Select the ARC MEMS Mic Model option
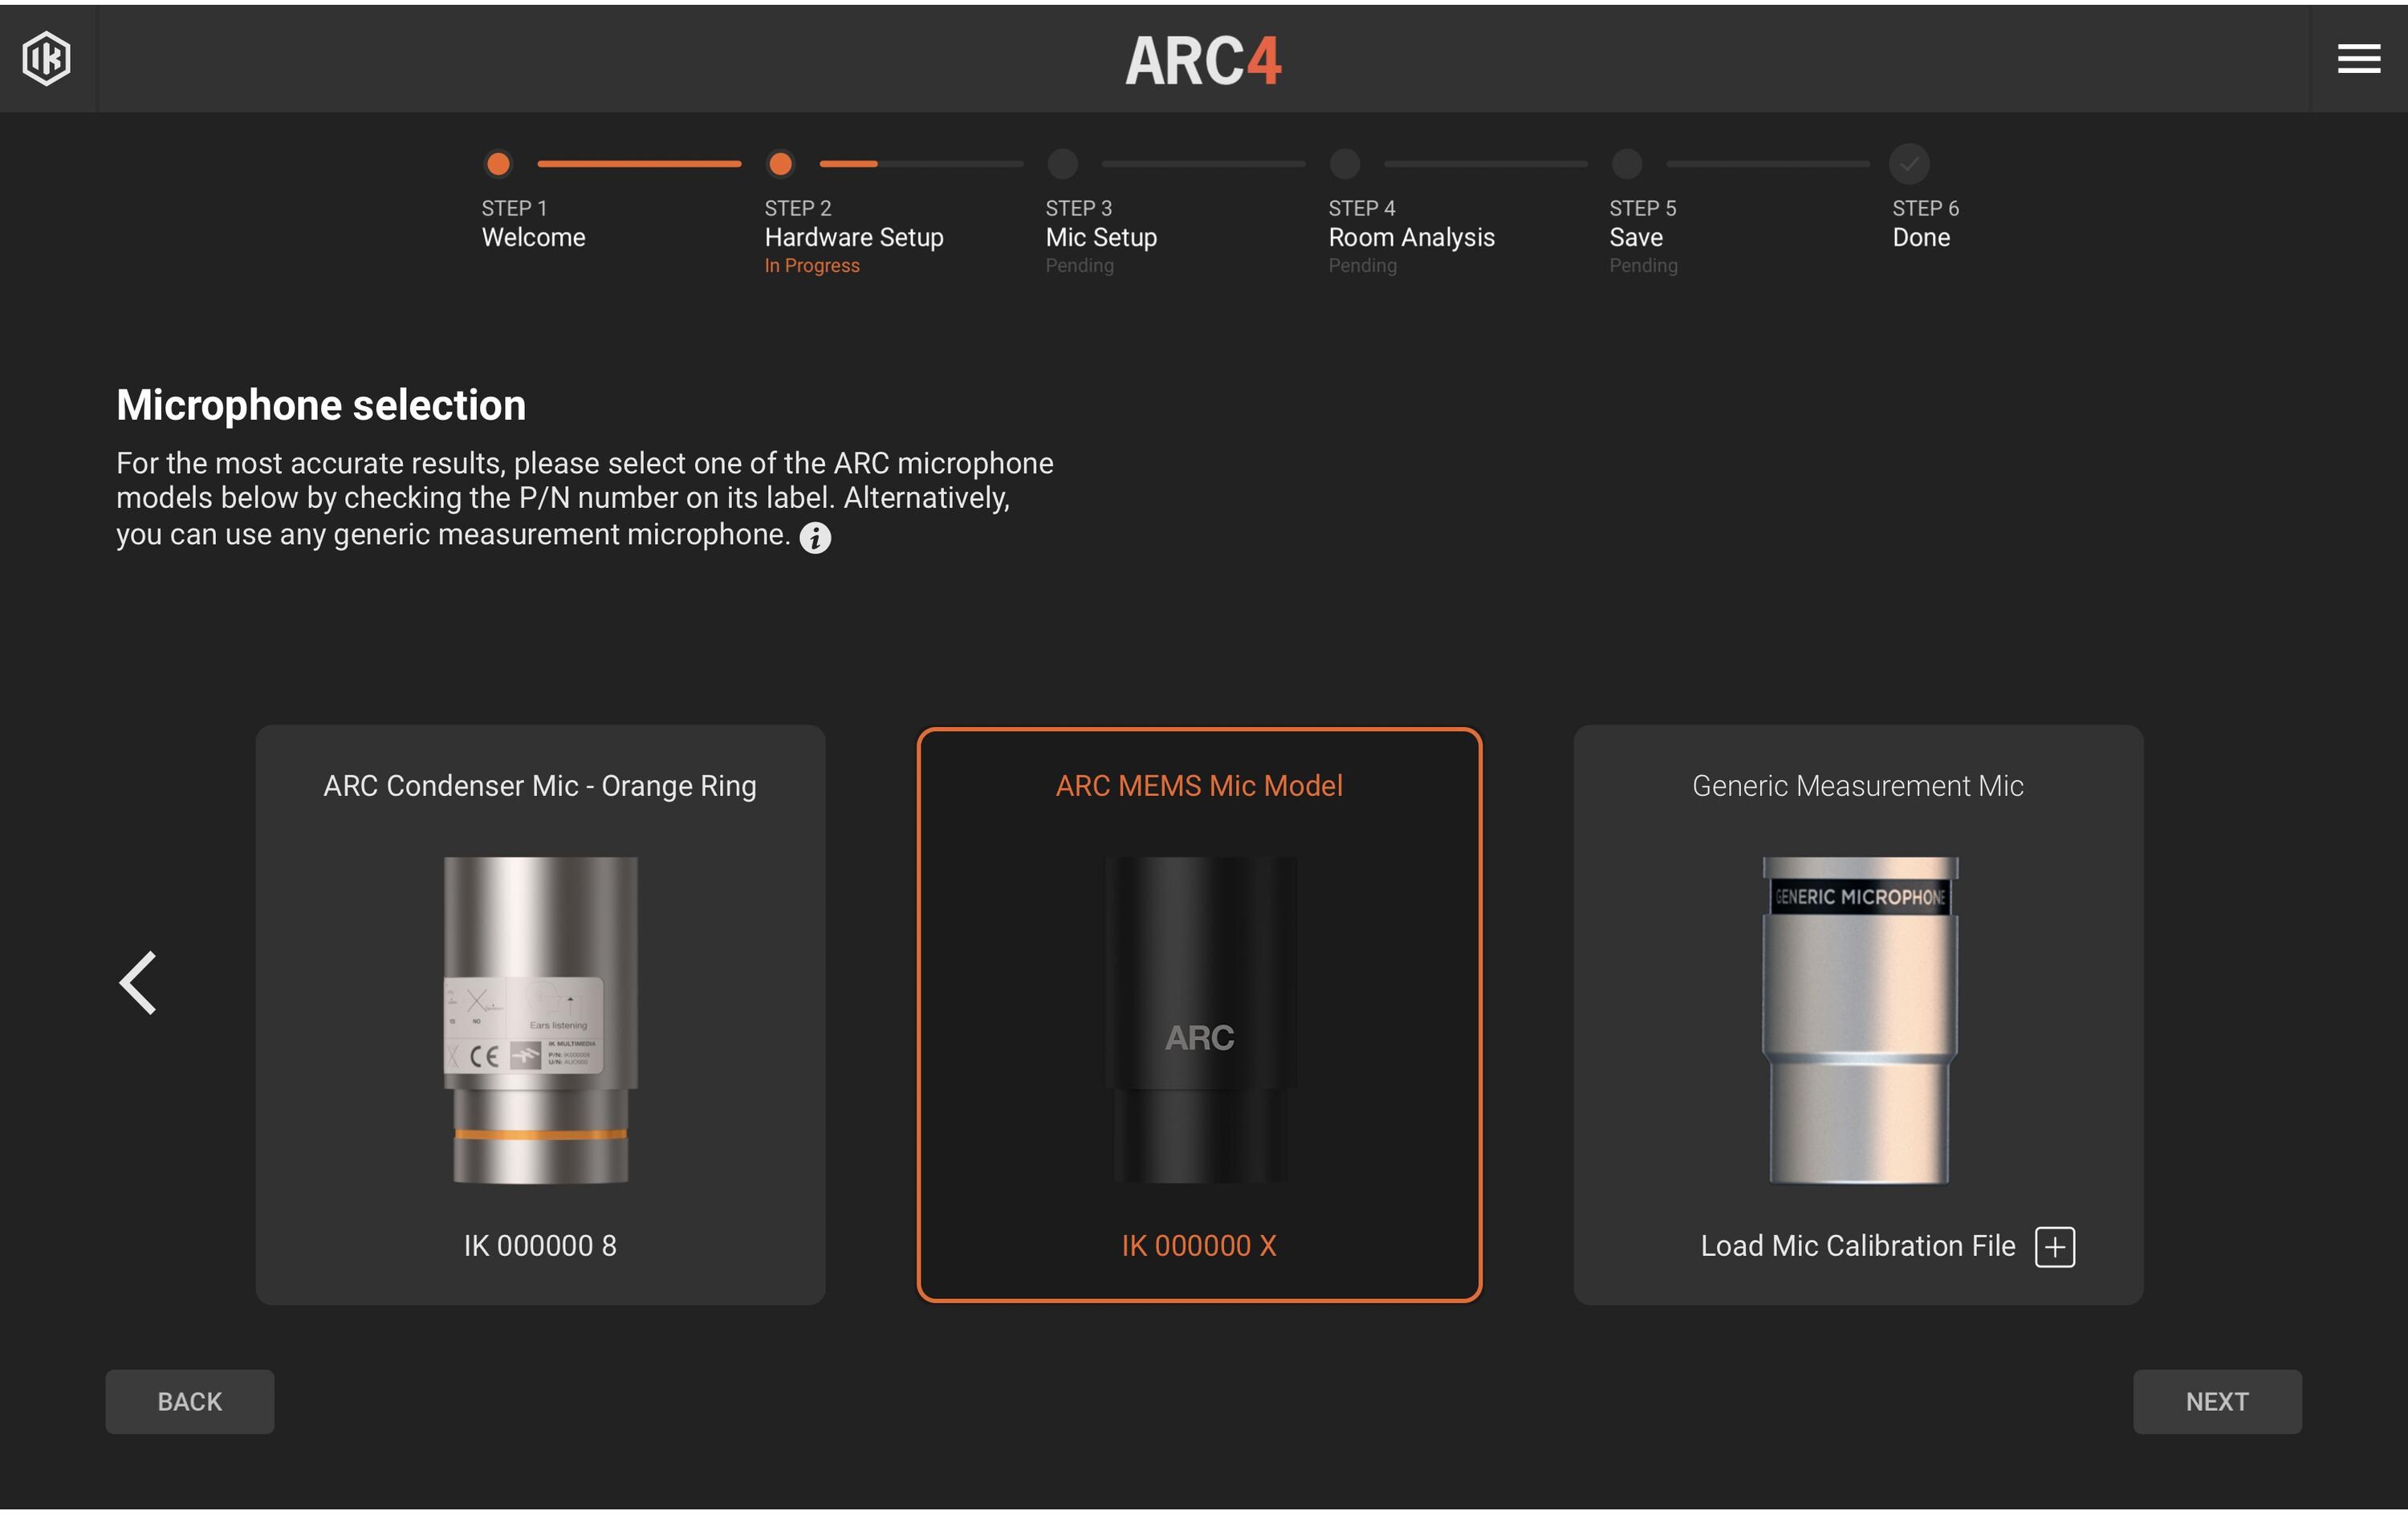This screenshot has height=1515, width=2408. click(1199, 1015)
